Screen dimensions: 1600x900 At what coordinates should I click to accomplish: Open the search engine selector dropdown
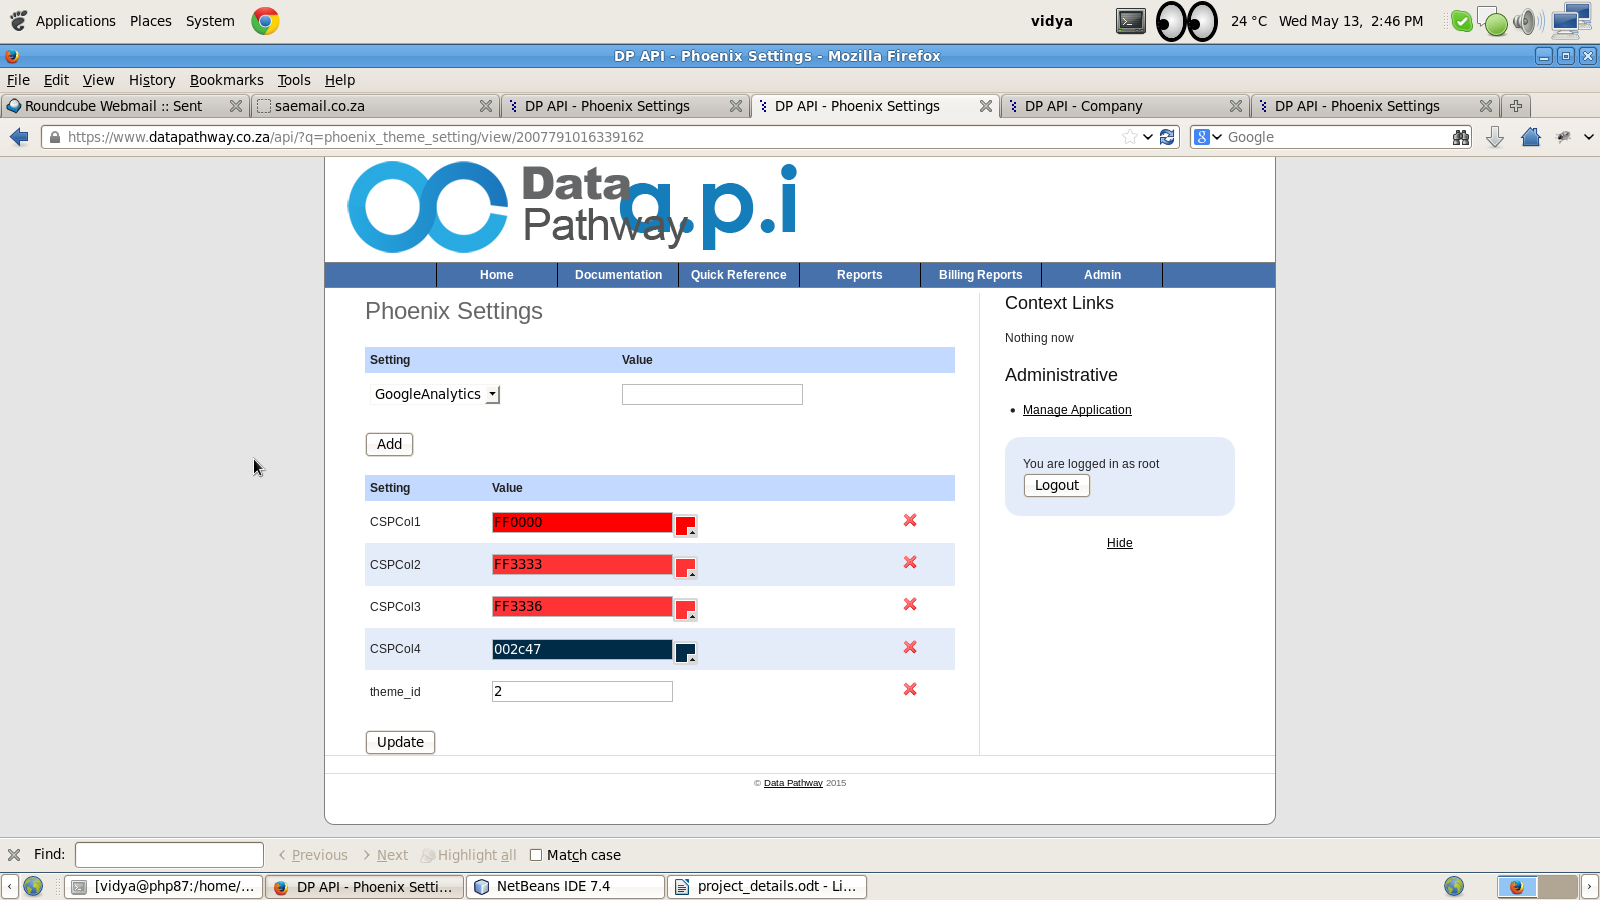pos(1208,137)
